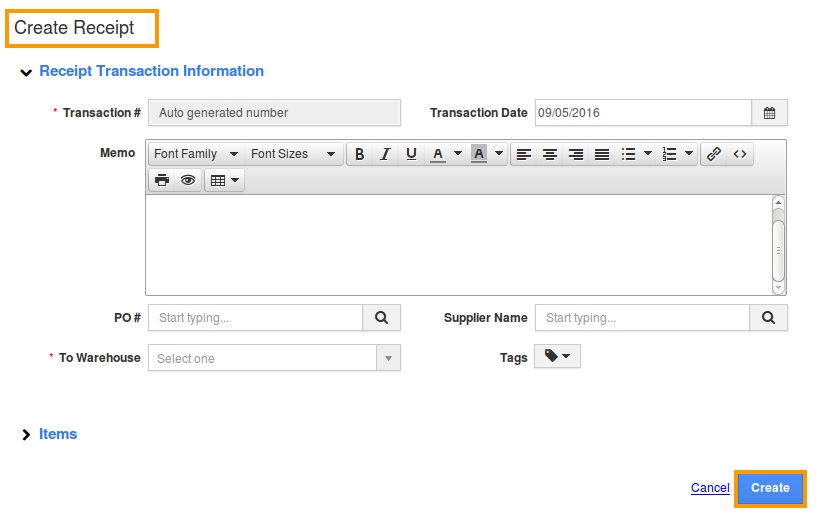Insert a numbered list
This screenshot has width=825, height=531.
[669, 154]
